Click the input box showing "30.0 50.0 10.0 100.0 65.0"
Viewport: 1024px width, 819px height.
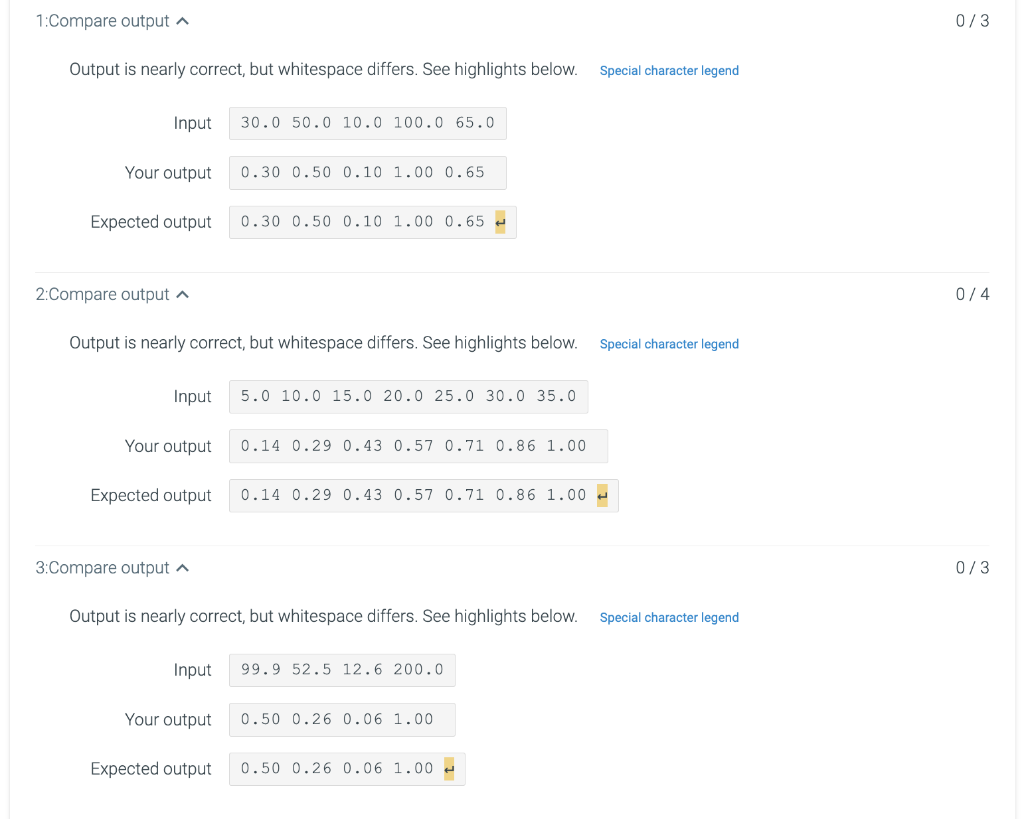coord(367,122)
